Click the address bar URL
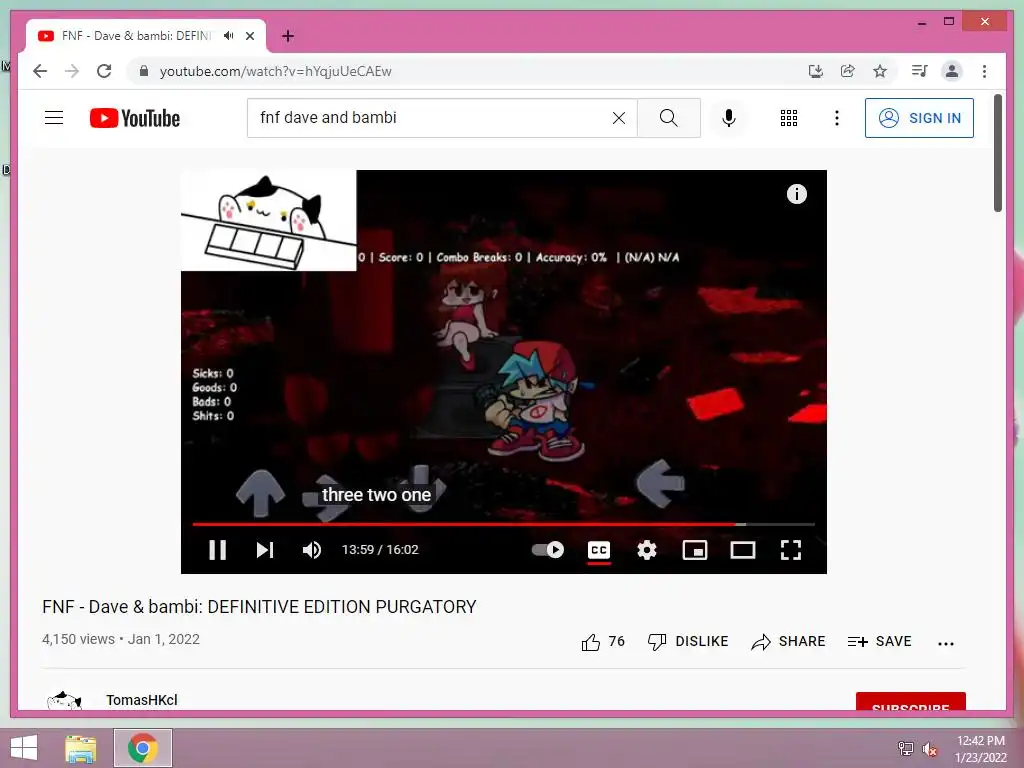Screen dimensions: 1024x768 276,71
